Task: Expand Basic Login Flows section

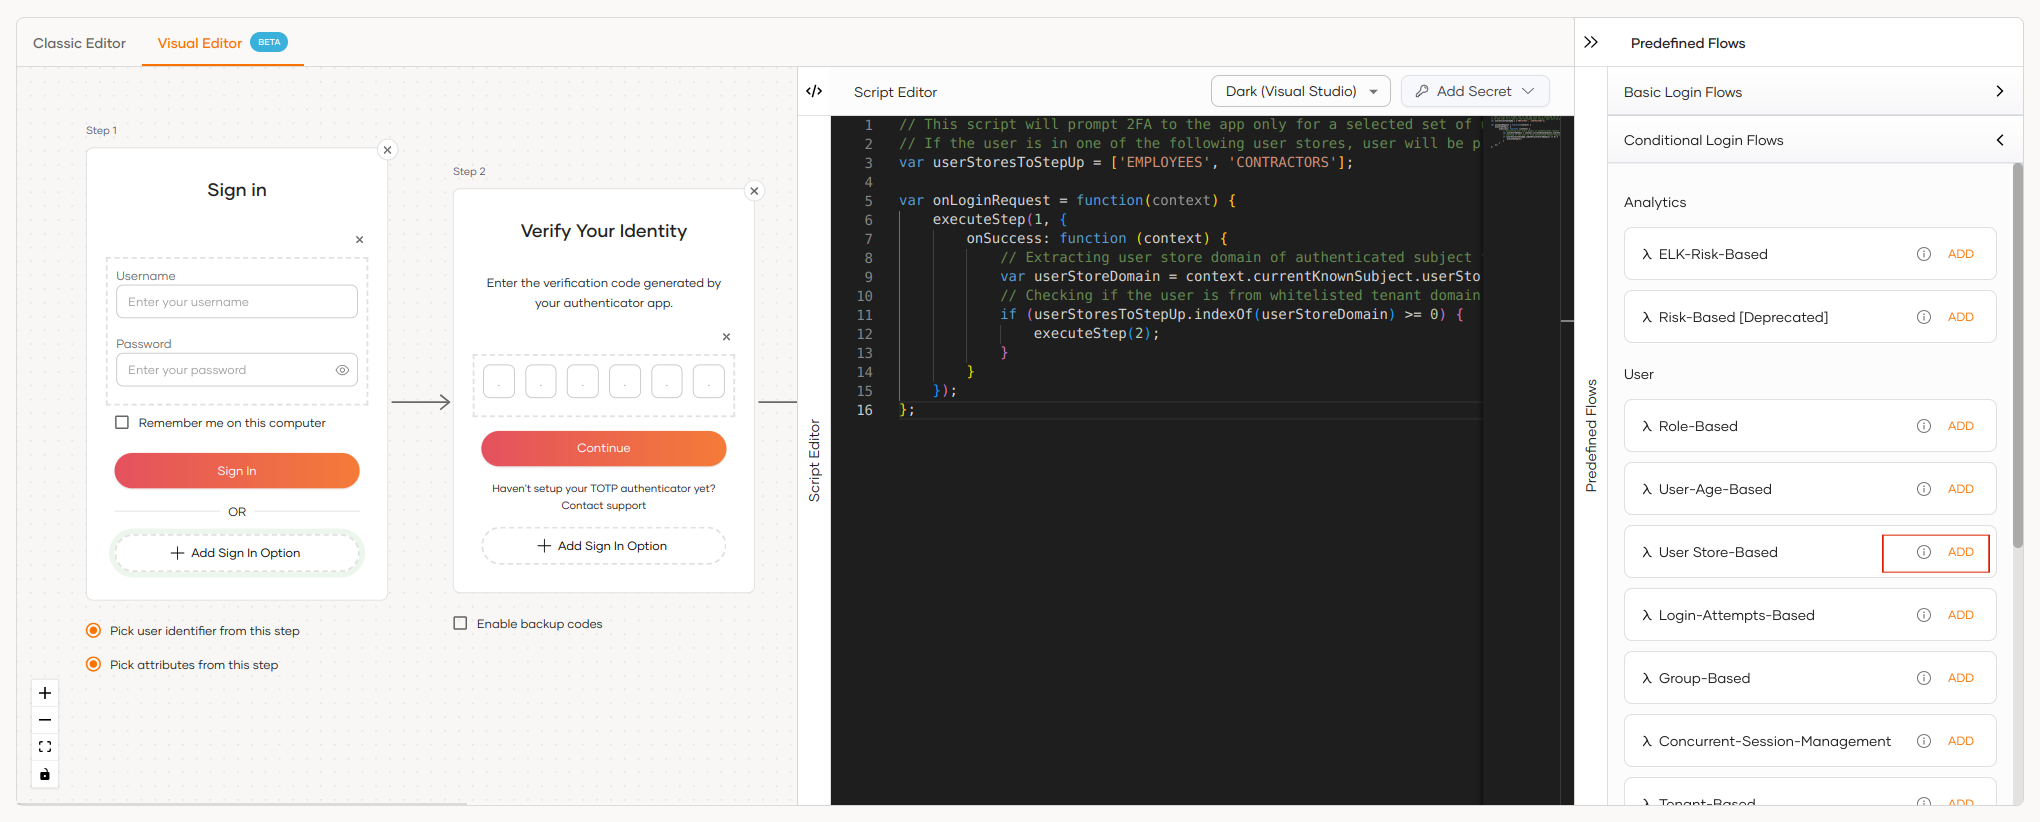Action: [x=1815, y=92]
